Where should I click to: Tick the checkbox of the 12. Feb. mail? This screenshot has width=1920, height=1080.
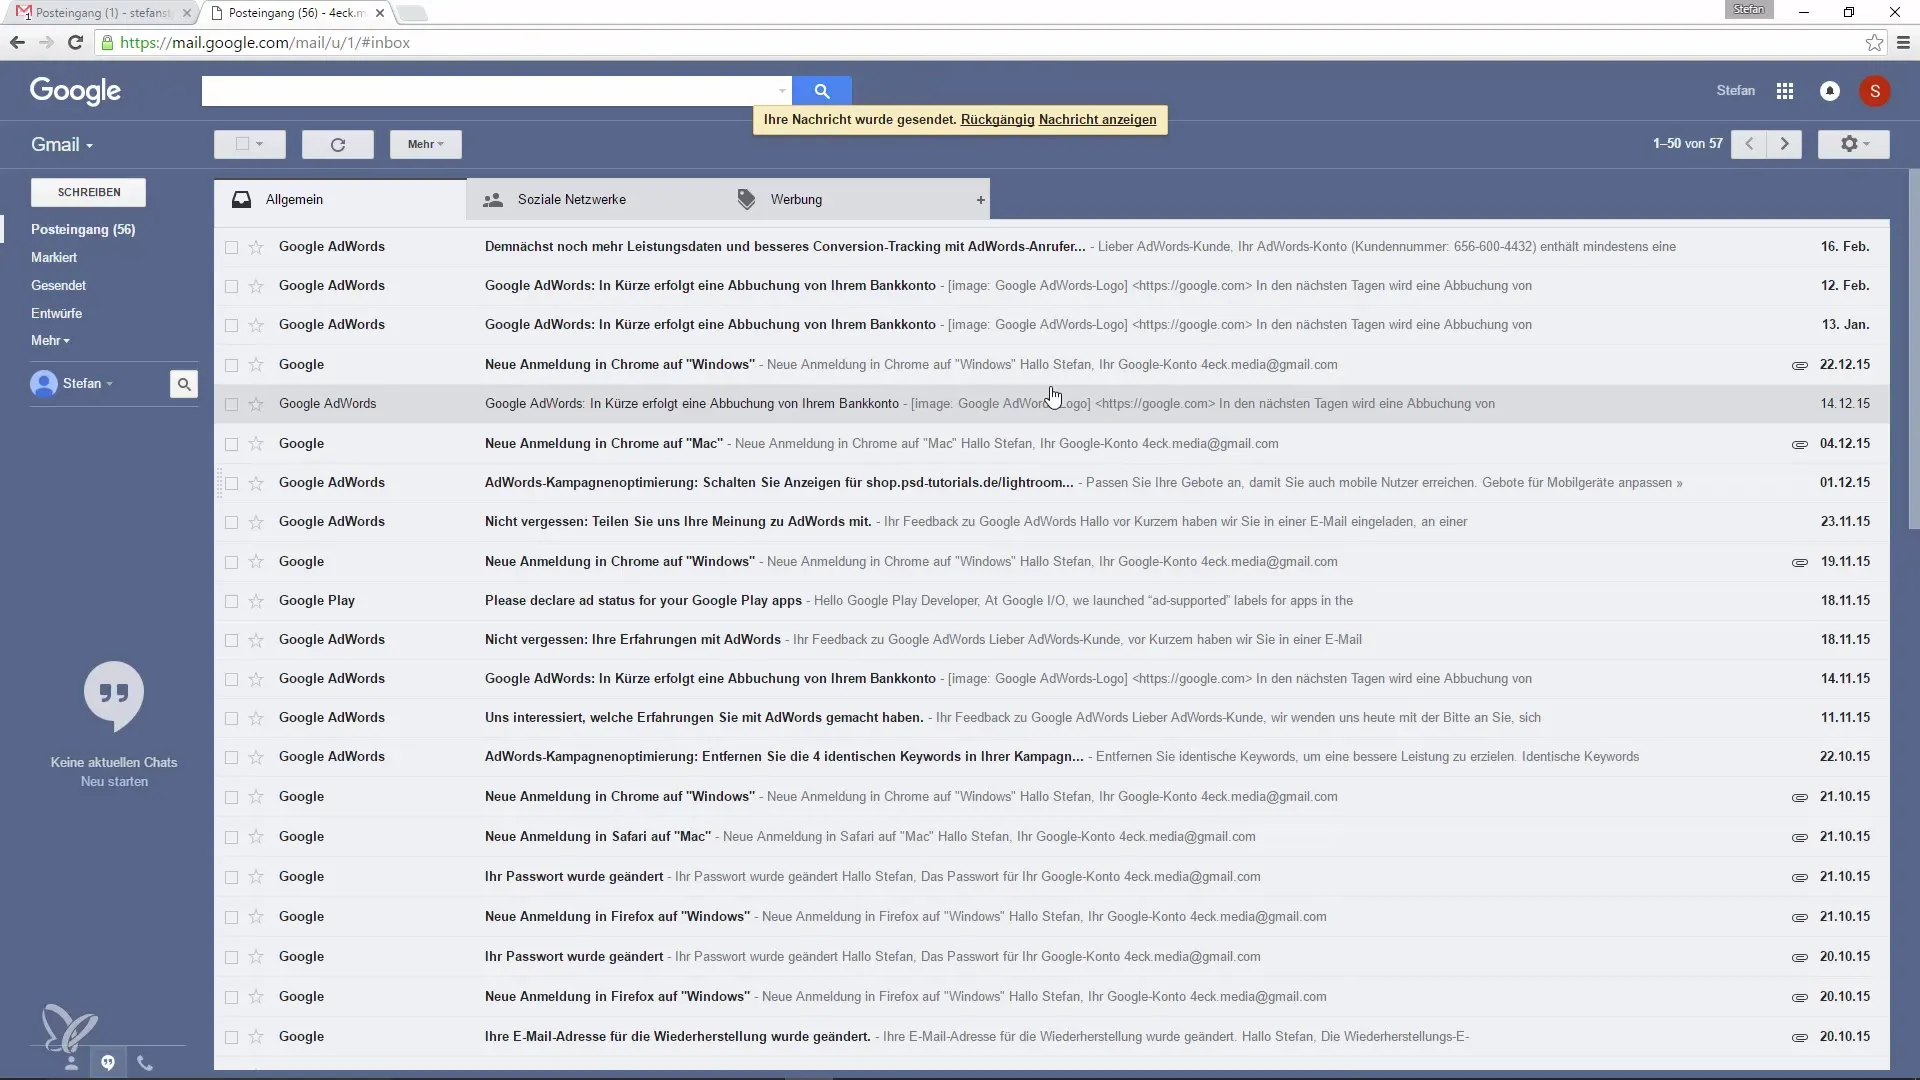click(231, 286)
